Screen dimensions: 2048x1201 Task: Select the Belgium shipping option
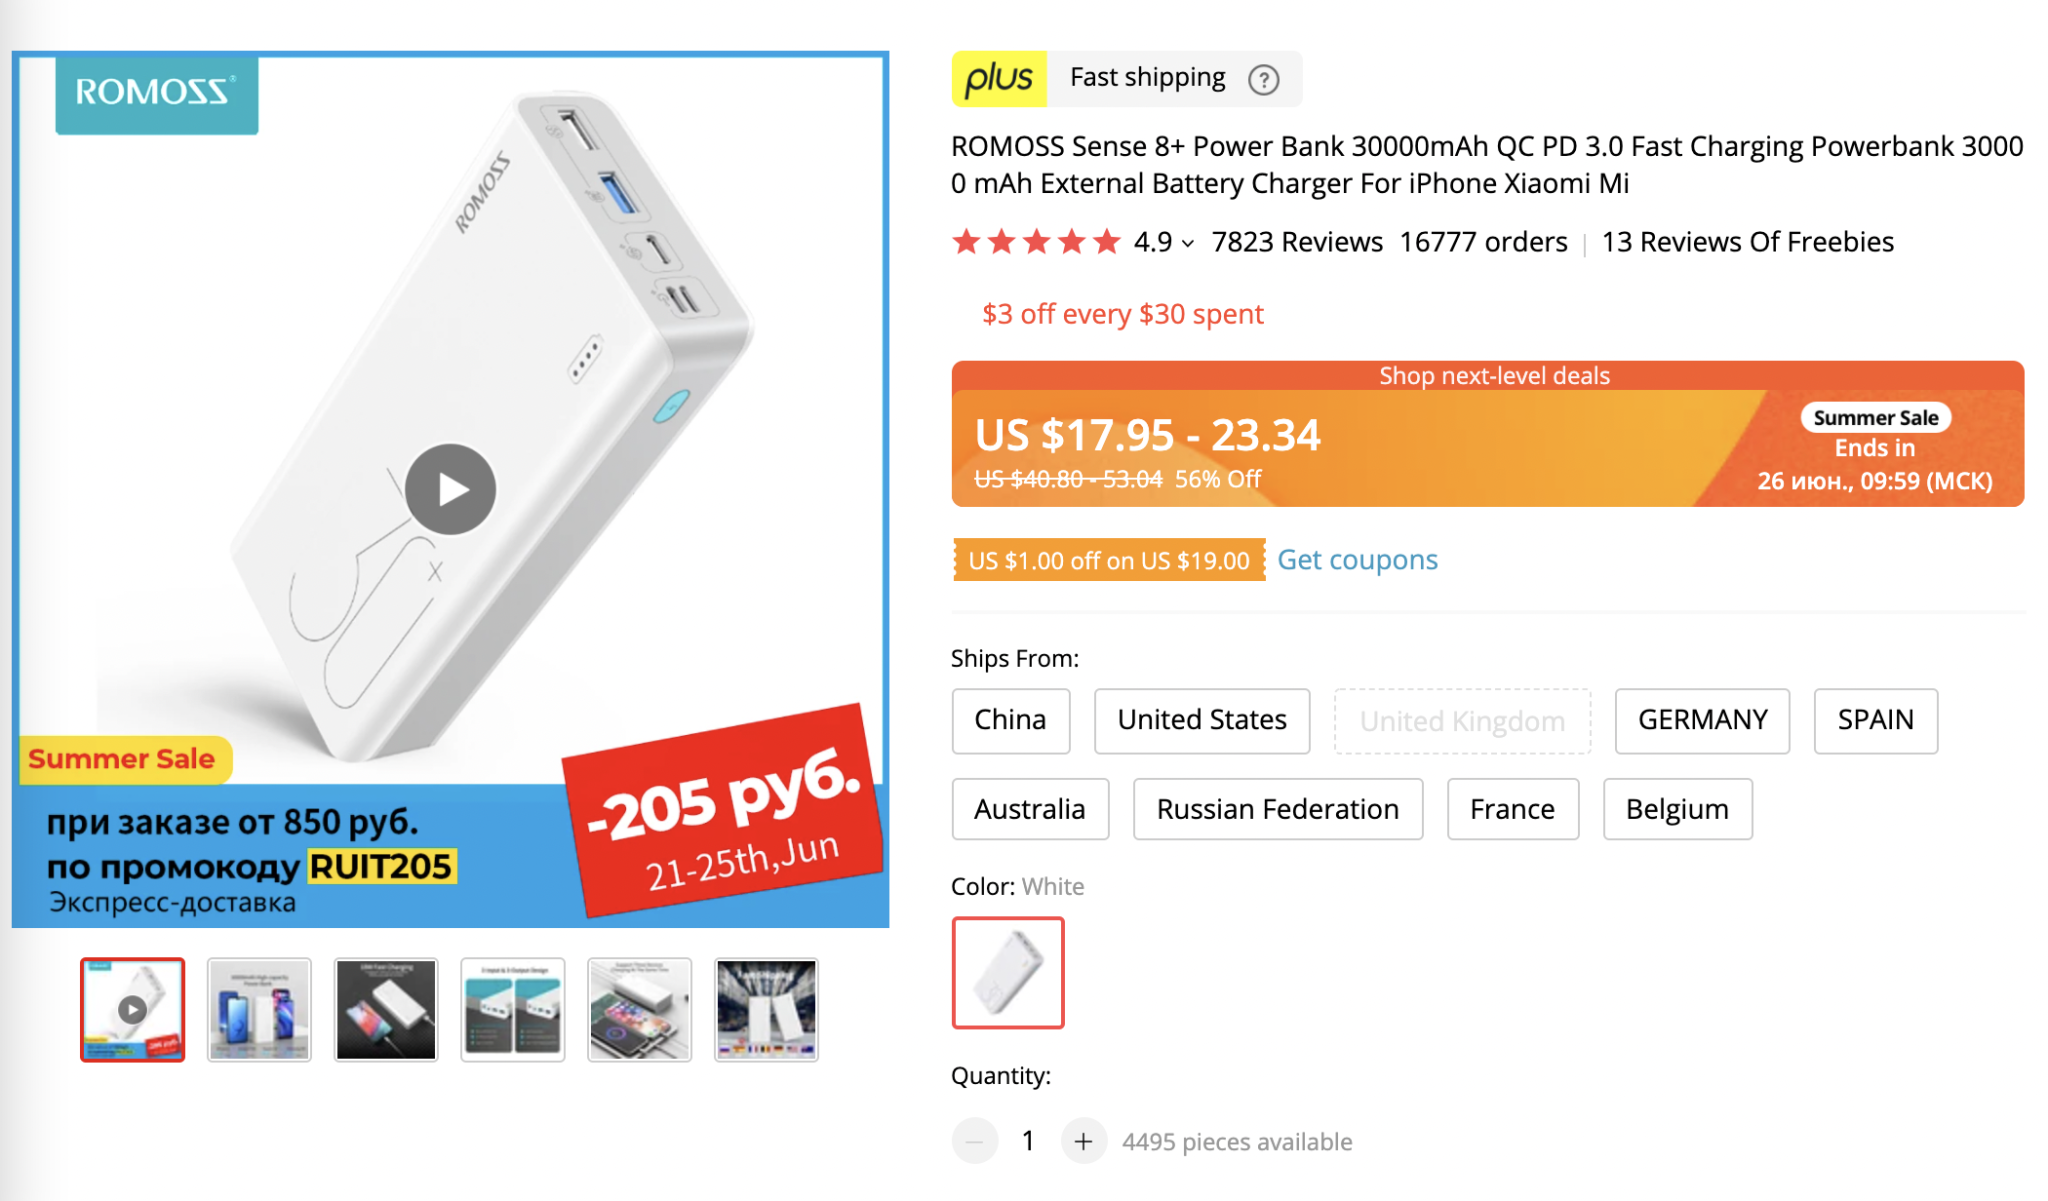click(1677, 808)
